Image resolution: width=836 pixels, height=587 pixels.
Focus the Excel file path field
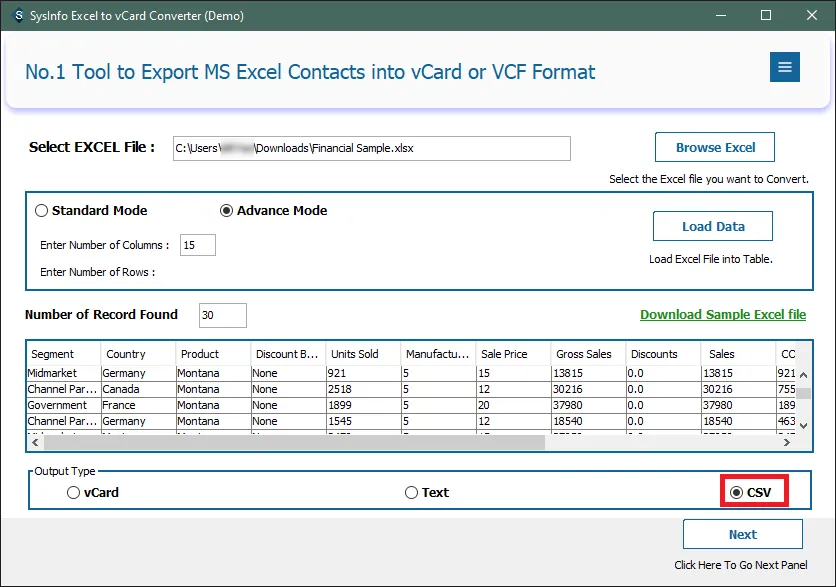(x=372, y=148)
